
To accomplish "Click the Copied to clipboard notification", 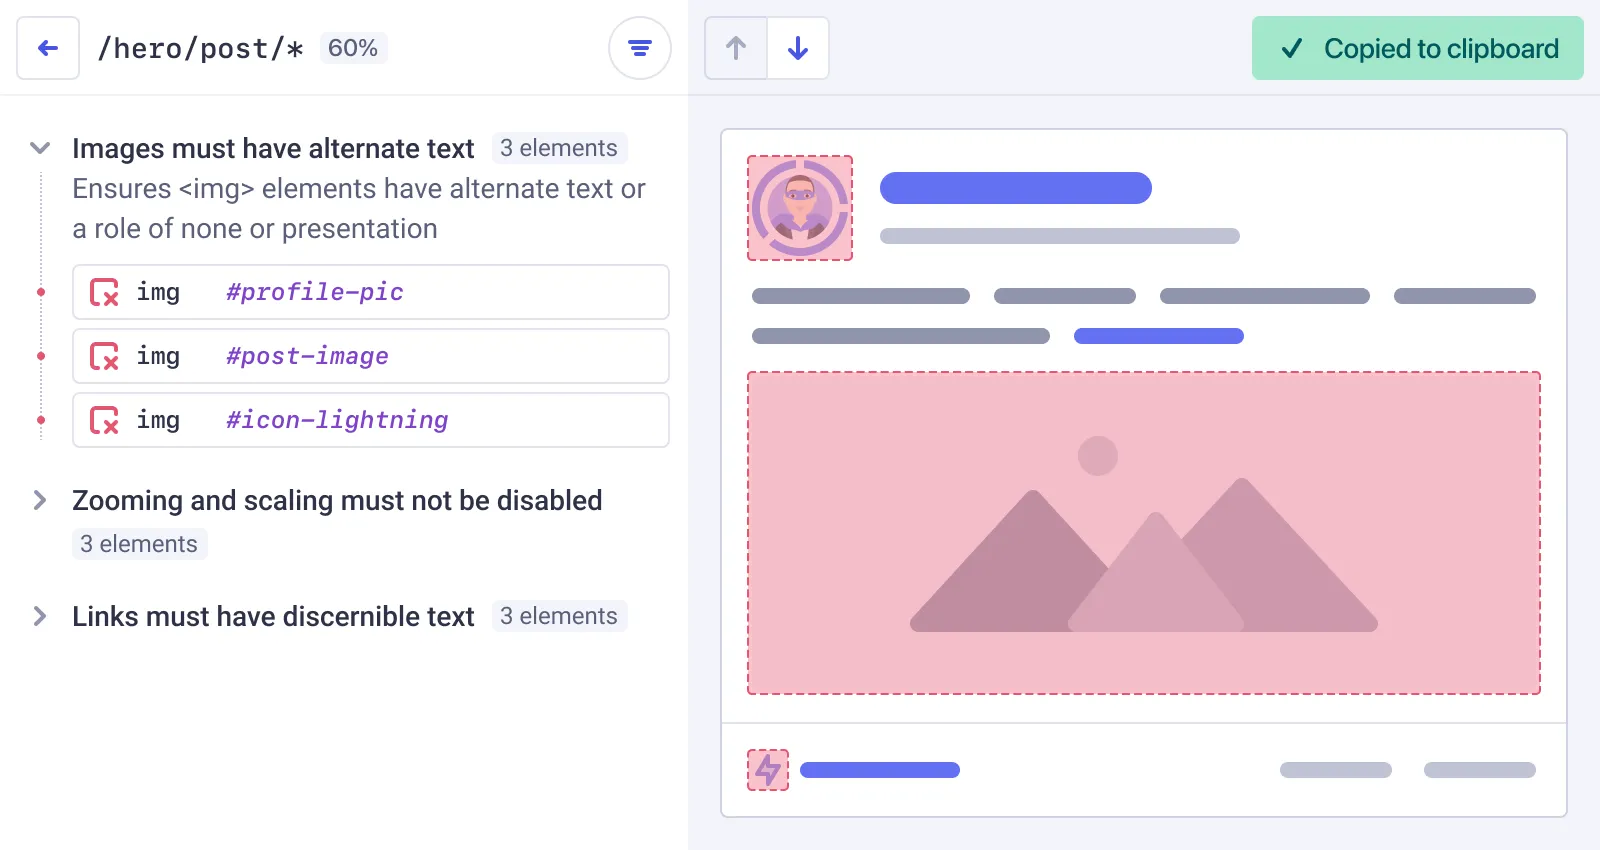I will click(x=1417, y=48).
